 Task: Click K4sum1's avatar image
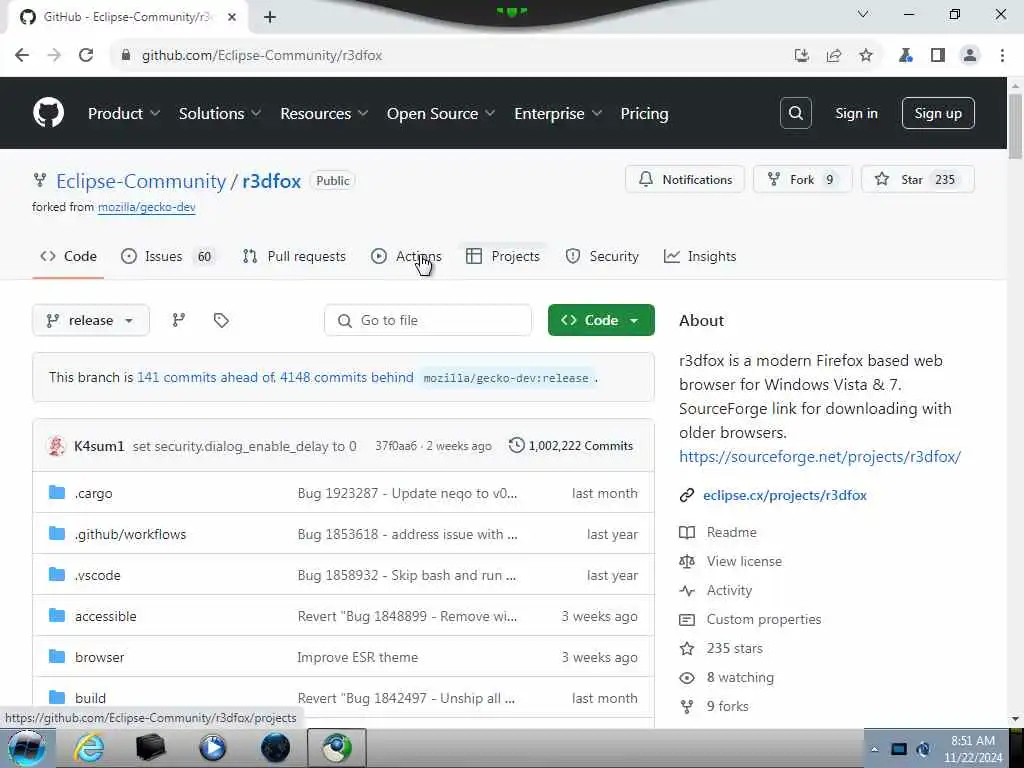click(57, 446)
